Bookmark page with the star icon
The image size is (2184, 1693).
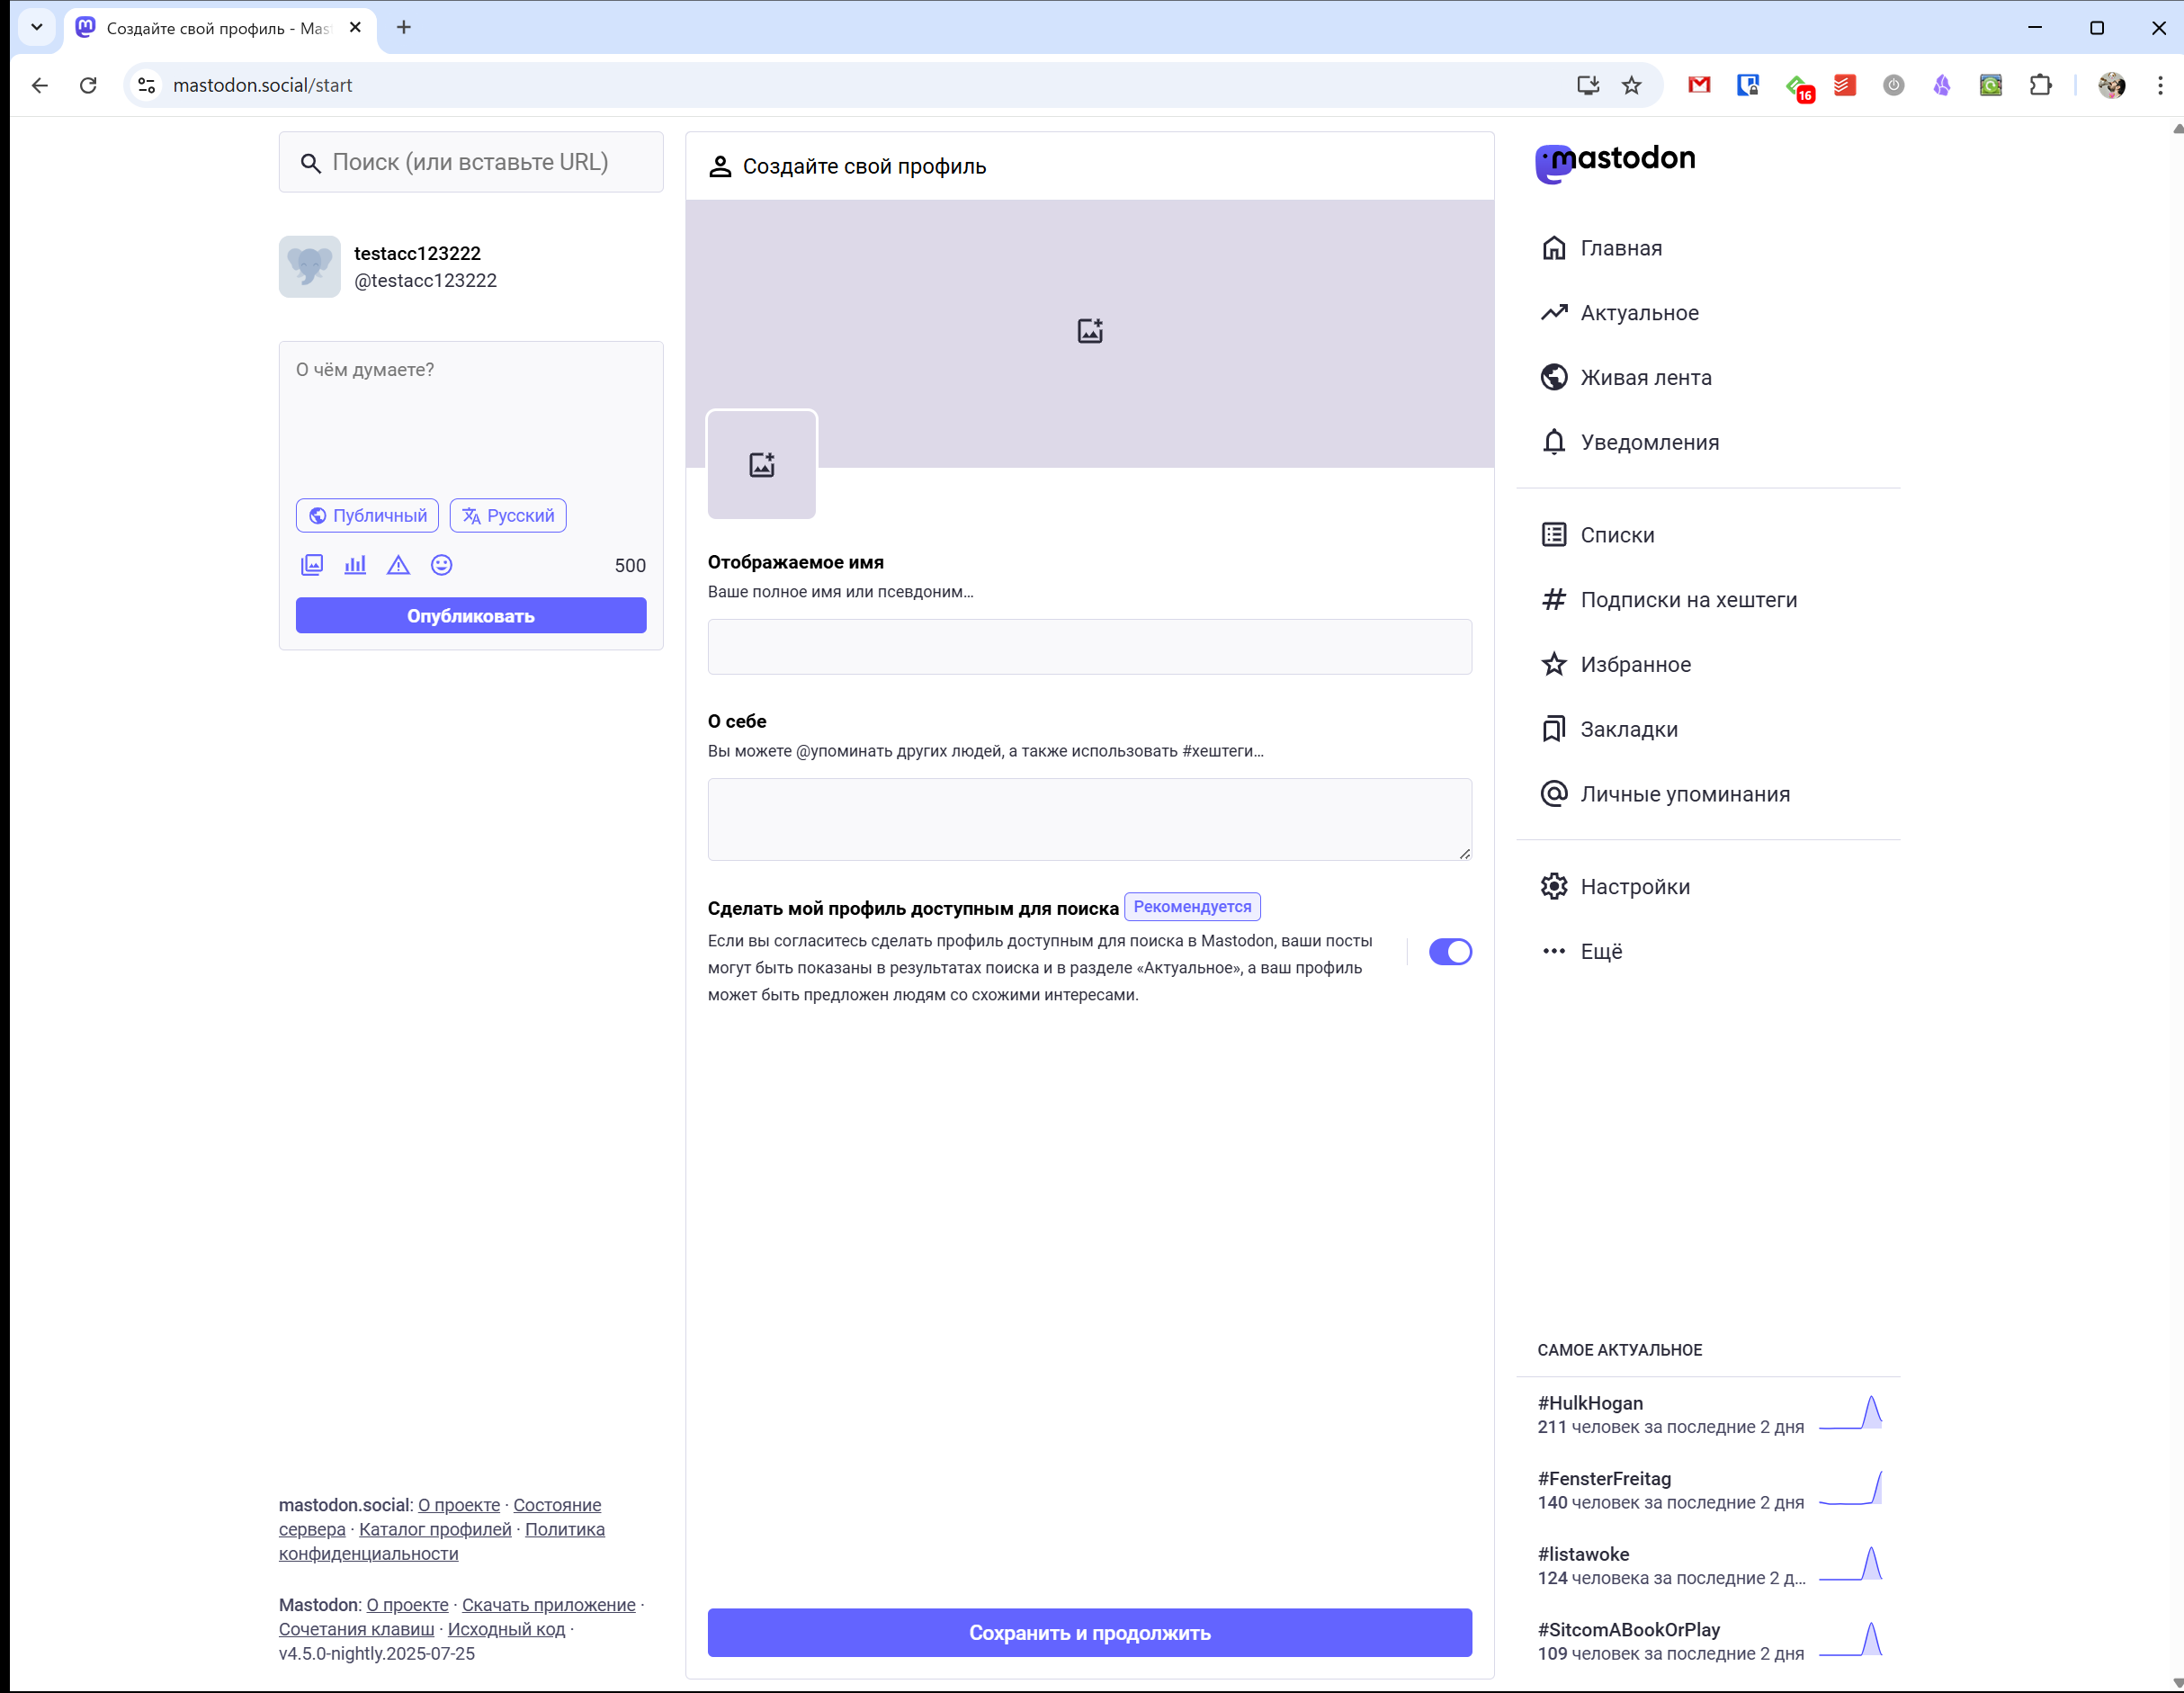[x=1631, y=86]
